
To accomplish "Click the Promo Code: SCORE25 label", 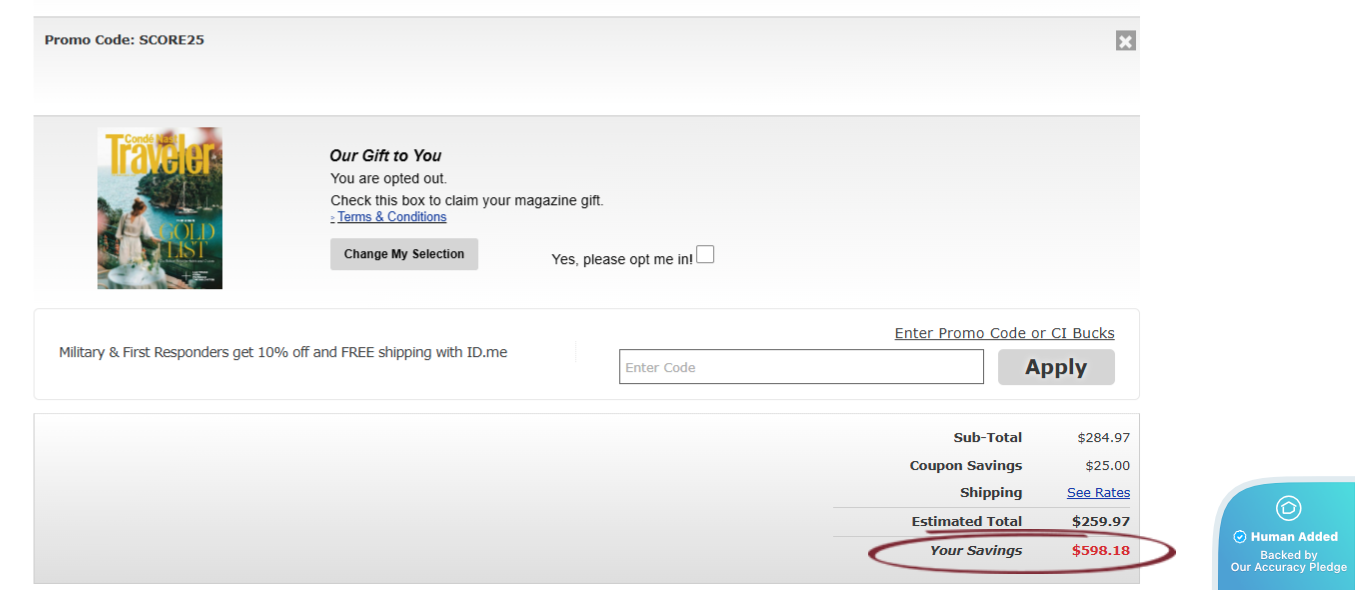I will pos(124,40).
